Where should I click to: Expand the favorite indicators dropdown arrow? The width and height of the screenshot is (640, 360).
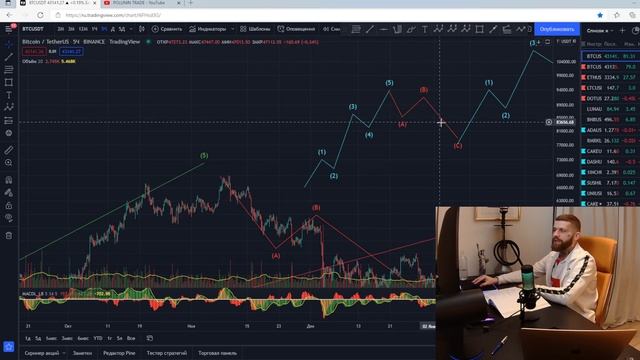[x=233, y=29]
